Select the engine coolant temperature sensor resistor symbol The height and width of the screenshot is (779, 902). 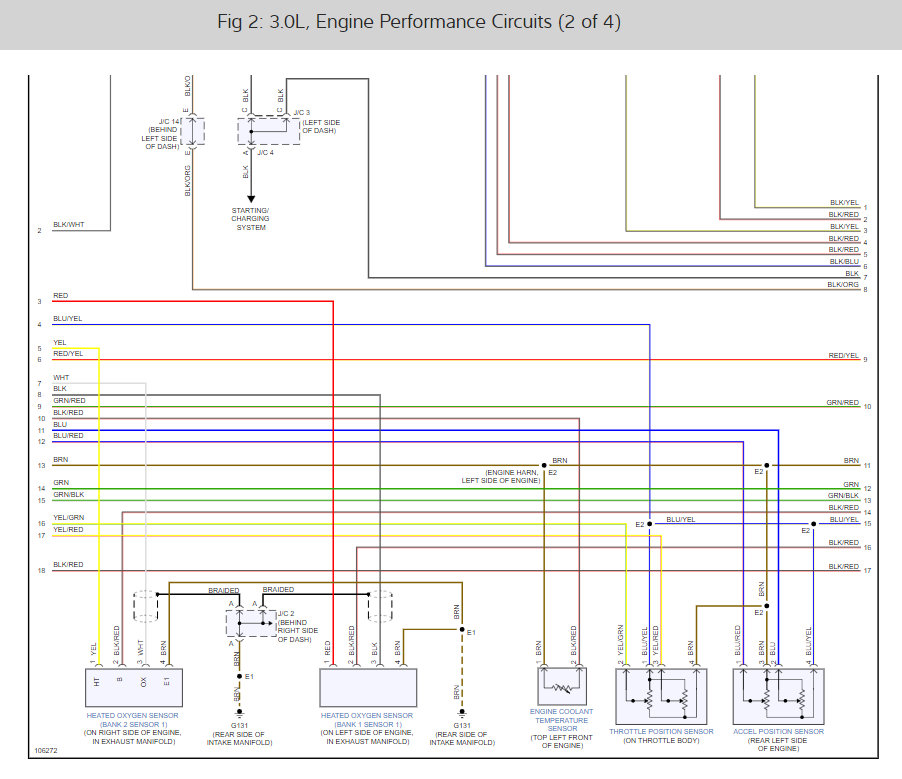(562, 686)
